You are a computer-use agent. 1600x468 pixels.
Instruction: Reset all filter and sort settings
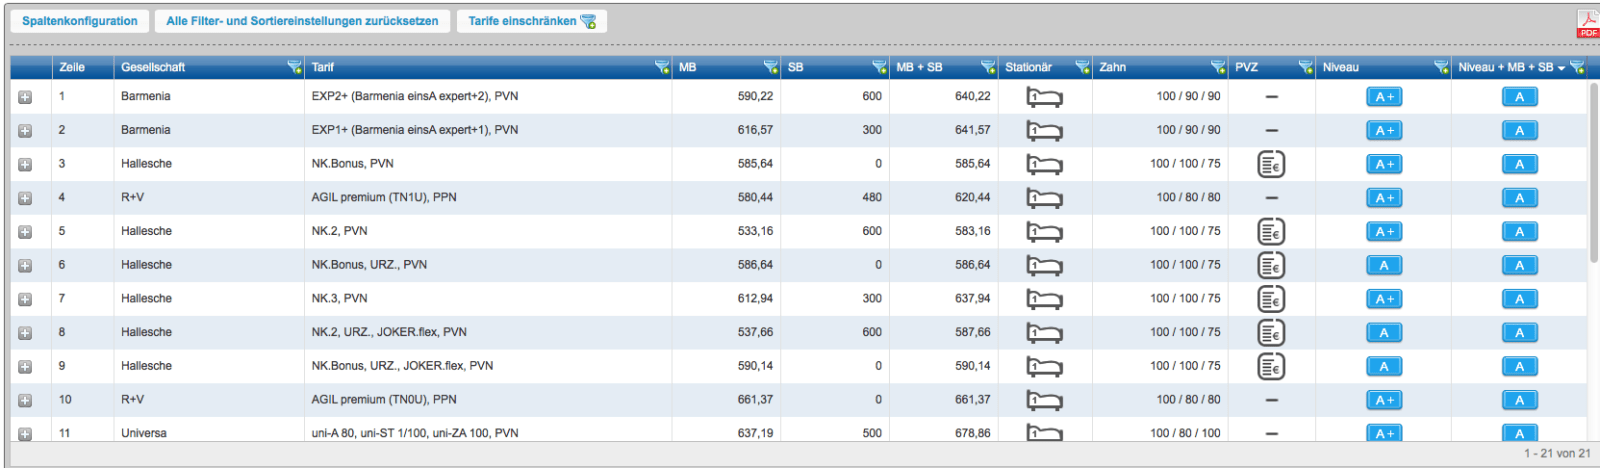(x=302, y=21)
